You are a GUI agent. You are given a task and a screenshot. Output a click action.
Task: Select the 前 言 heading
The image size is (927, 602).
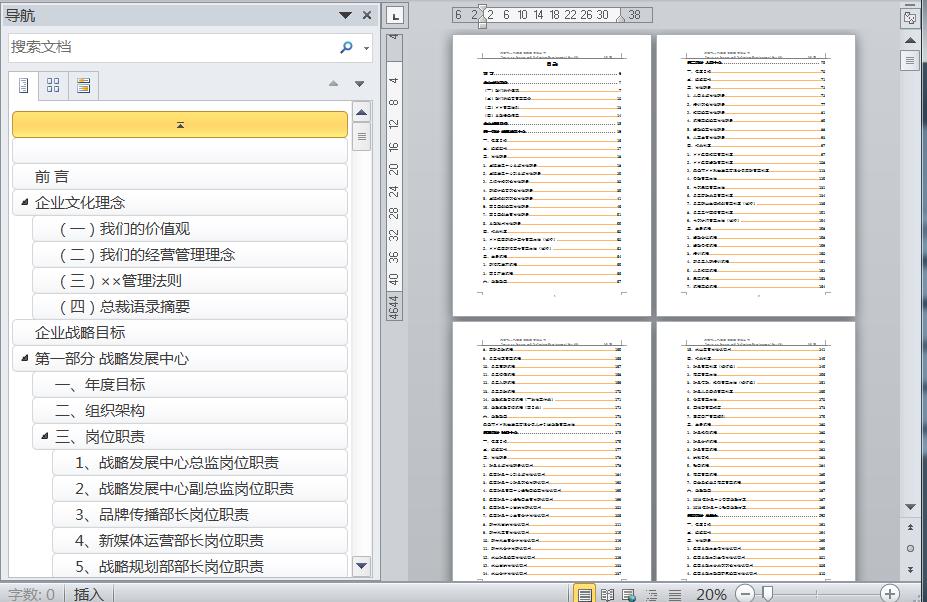click(x=180, y=177)
